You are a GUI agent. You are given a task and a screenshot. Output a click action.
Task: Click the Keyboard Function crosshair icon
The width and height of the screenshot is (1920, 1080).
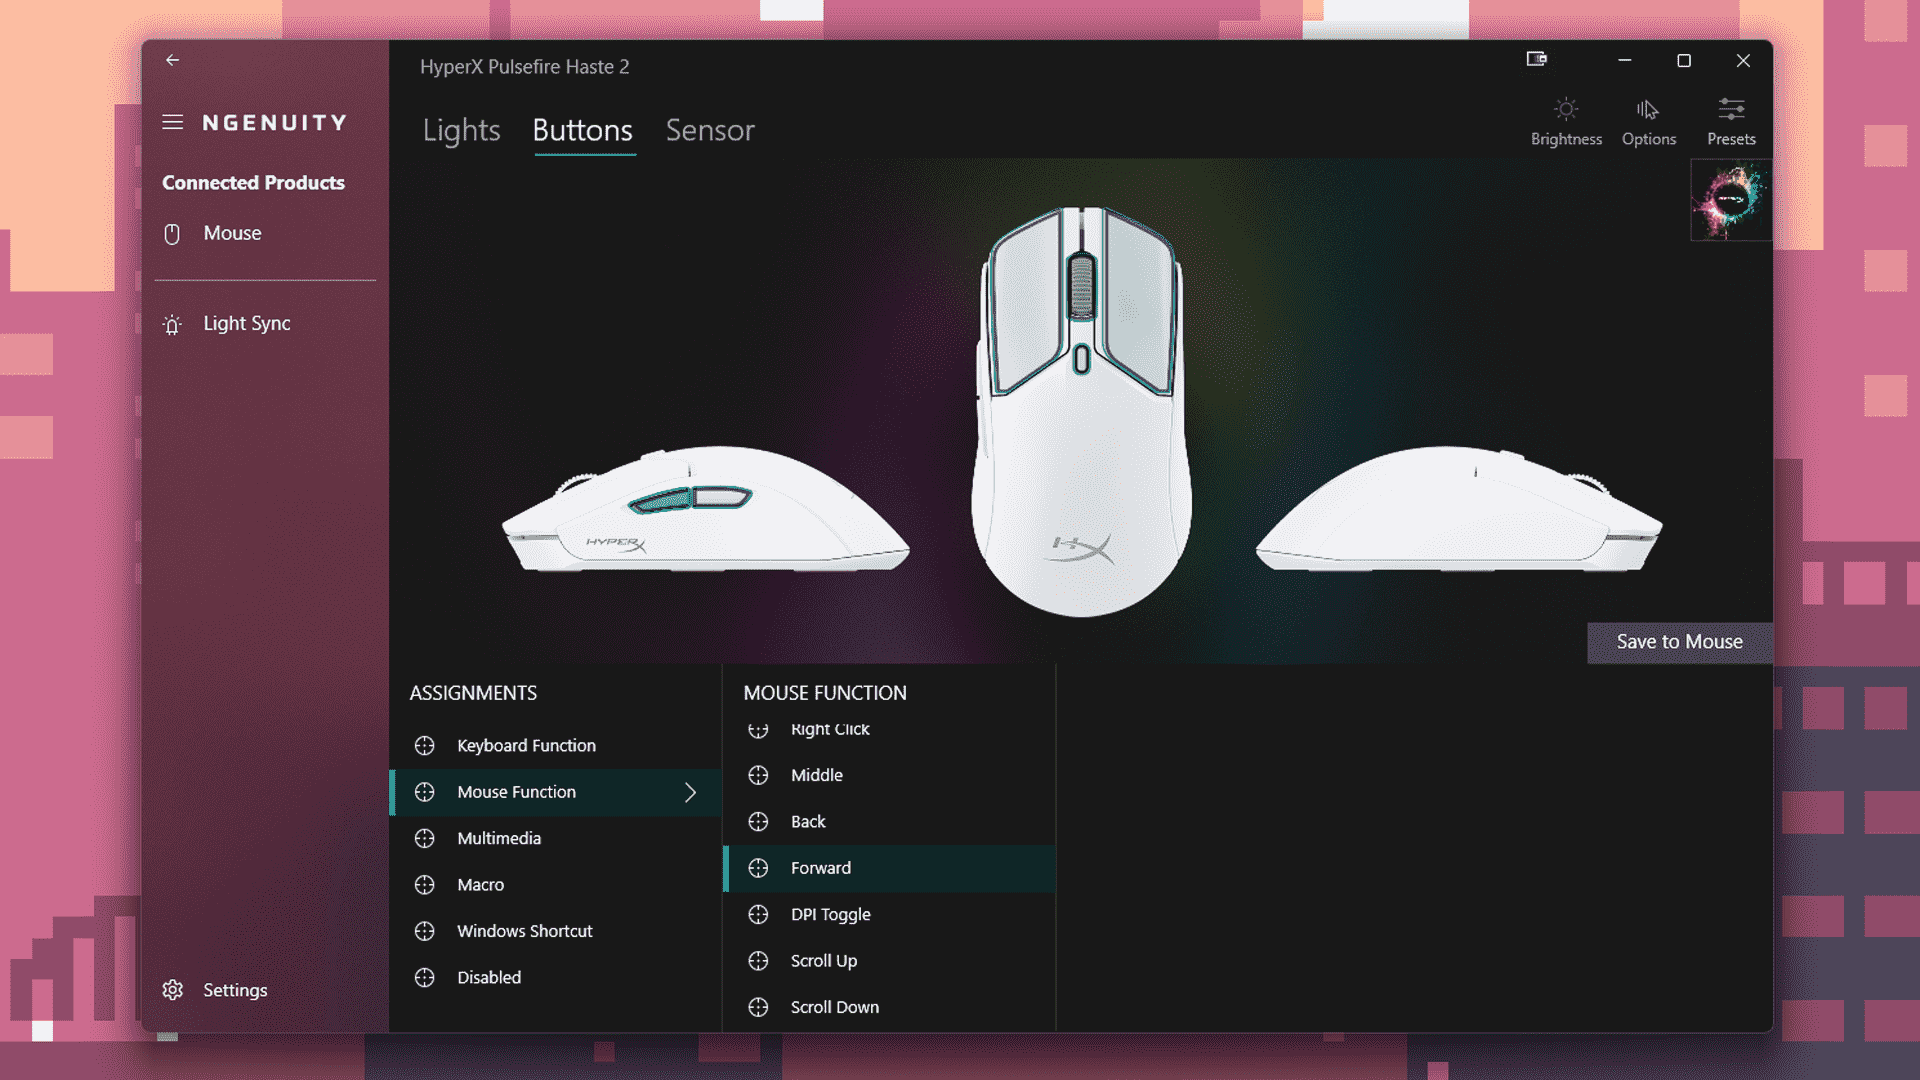point(425,745)
